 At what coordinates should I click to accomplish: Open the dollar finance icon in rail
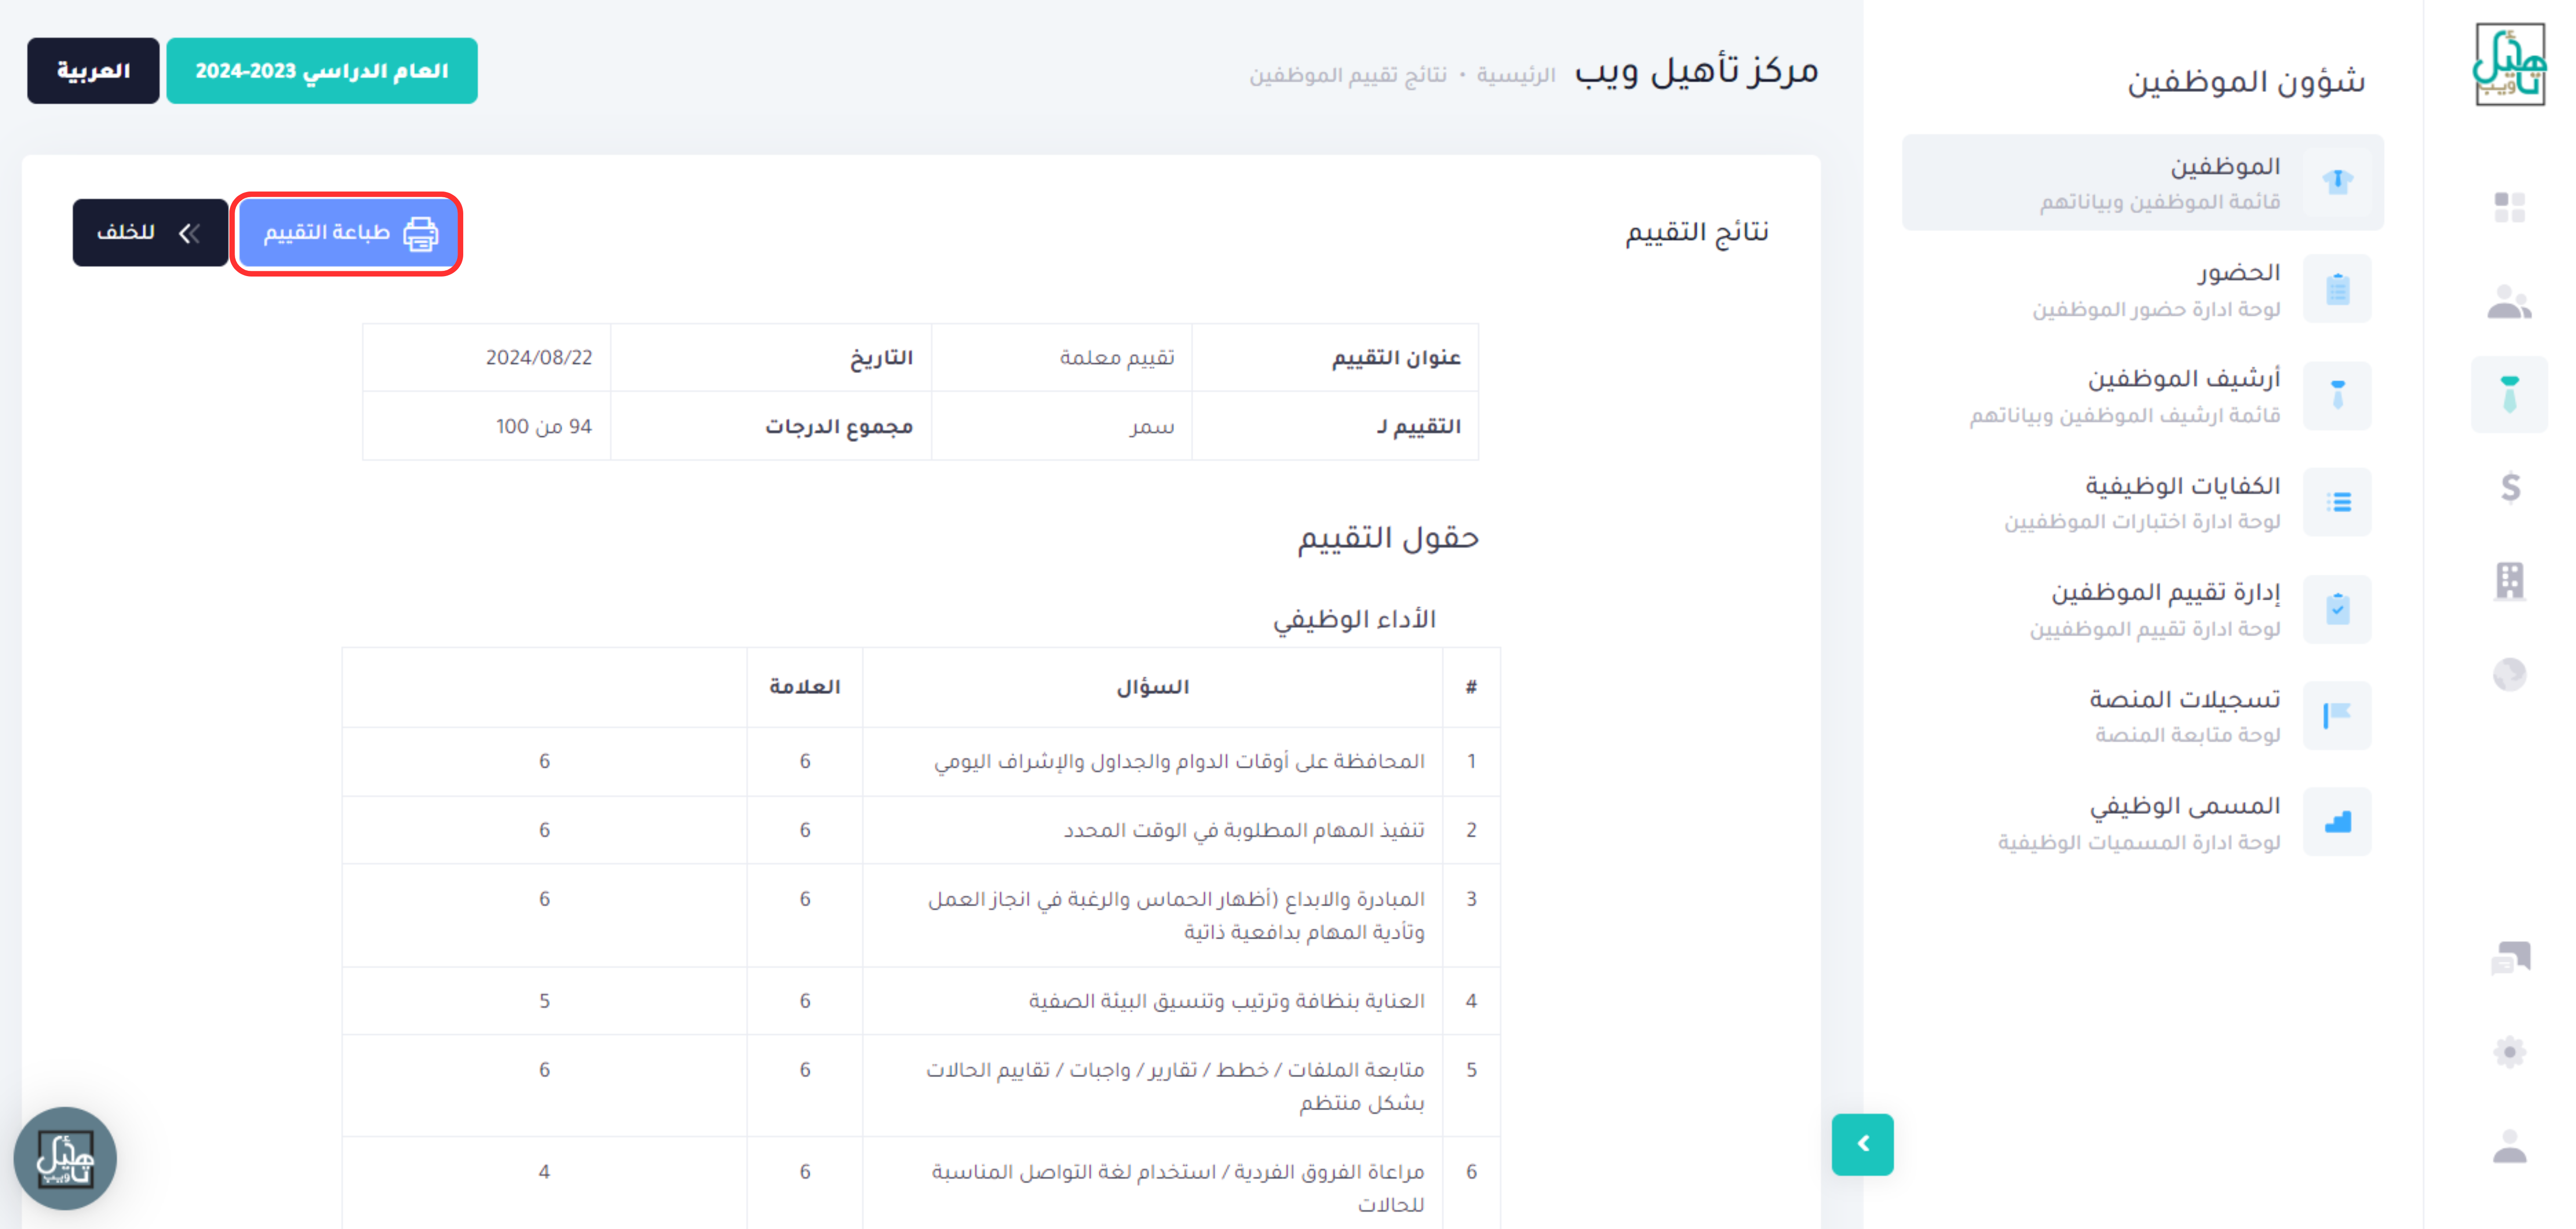click(2509, 488)
